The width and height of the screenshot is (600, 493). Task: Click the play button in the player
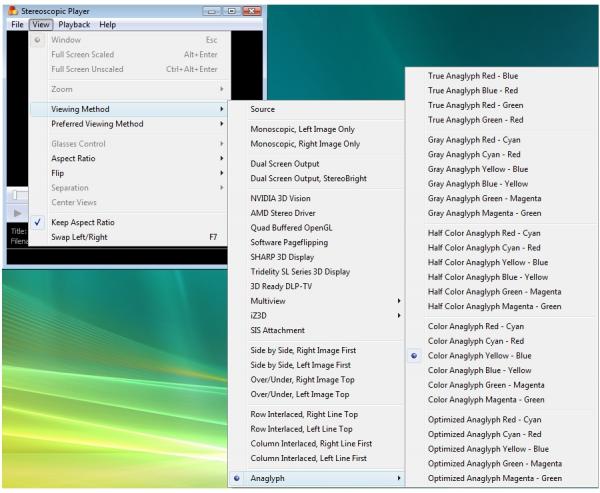pyautogui.click(x=17, y=213)
